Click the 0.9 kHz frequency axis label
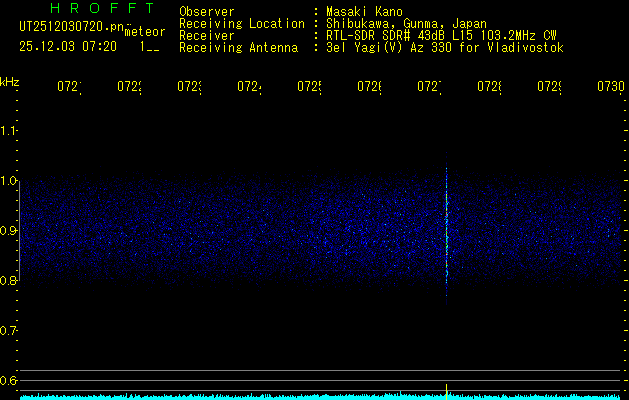629x400 pixels. point(9,231)
